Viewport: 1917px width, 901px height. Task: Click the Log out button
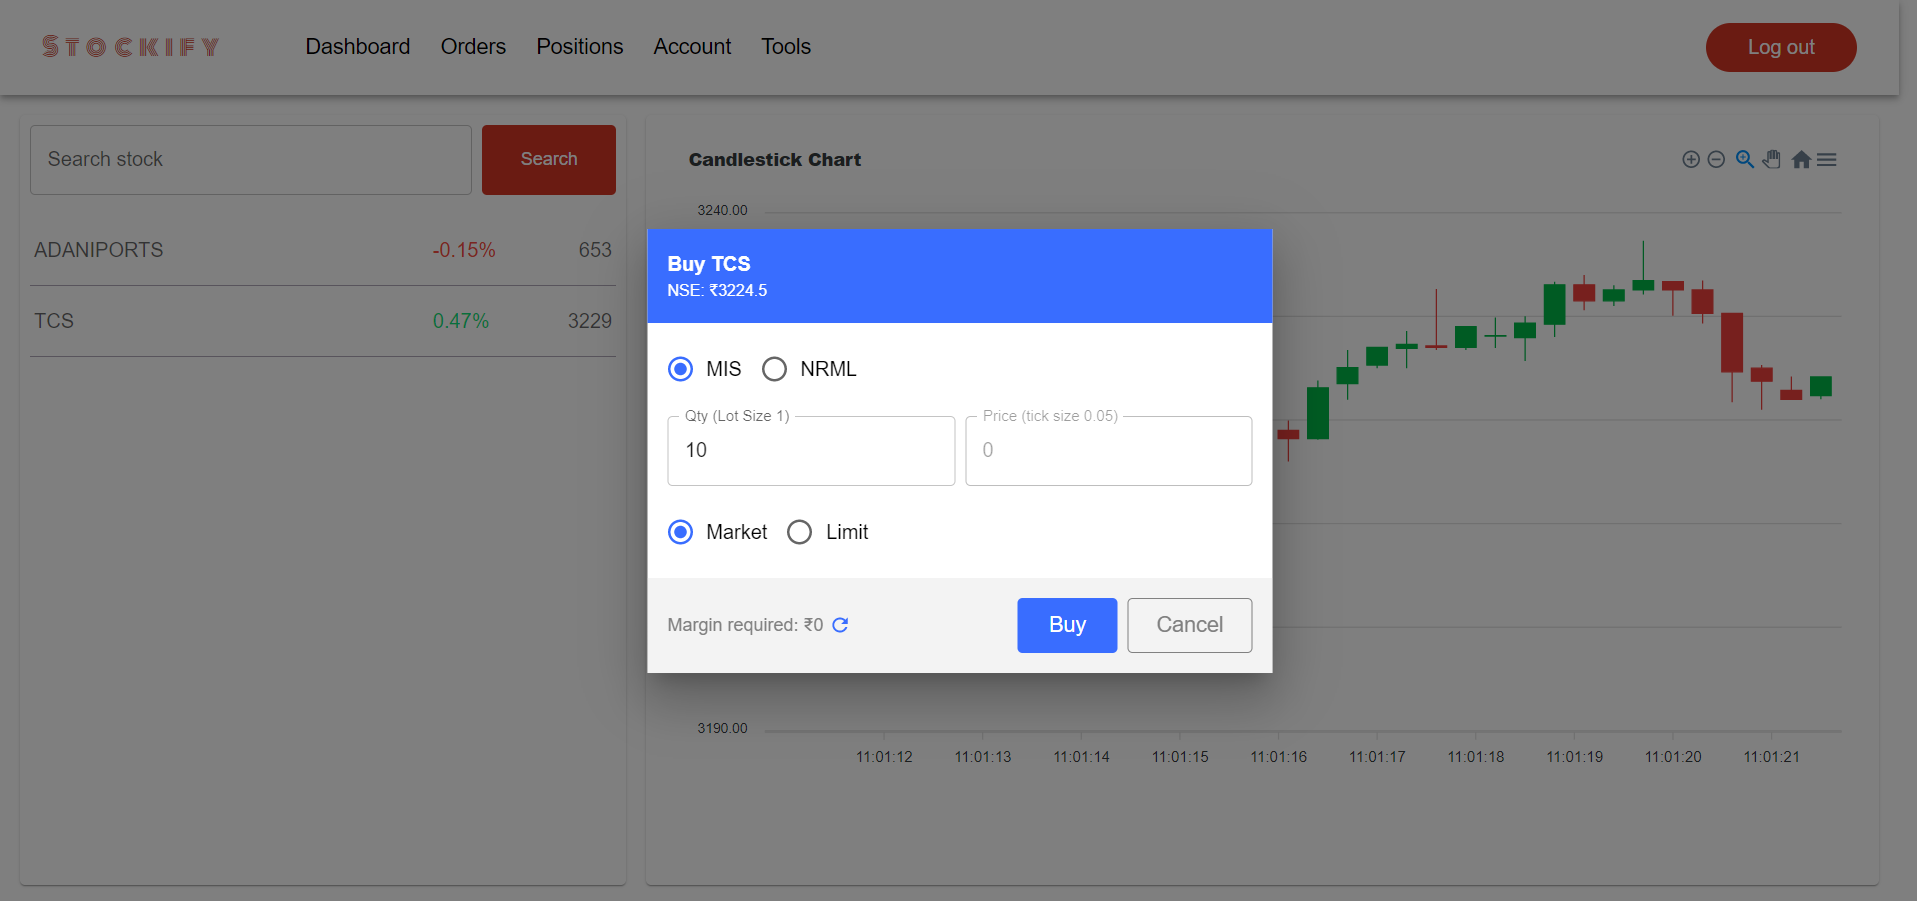point(1780,46)
